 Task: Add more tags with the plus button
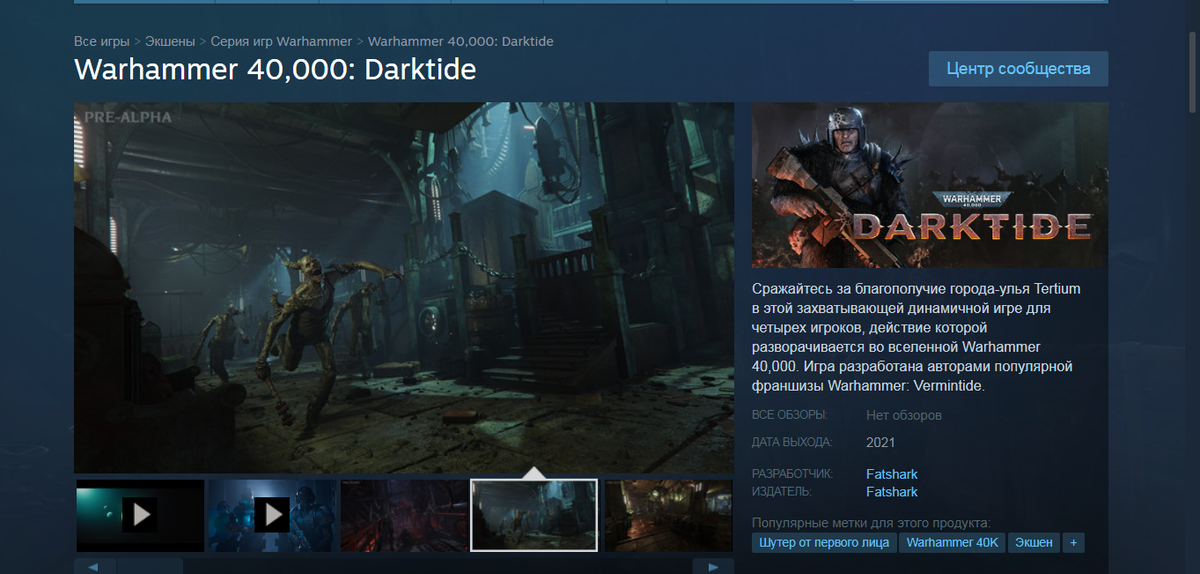tap(1074, 542)
